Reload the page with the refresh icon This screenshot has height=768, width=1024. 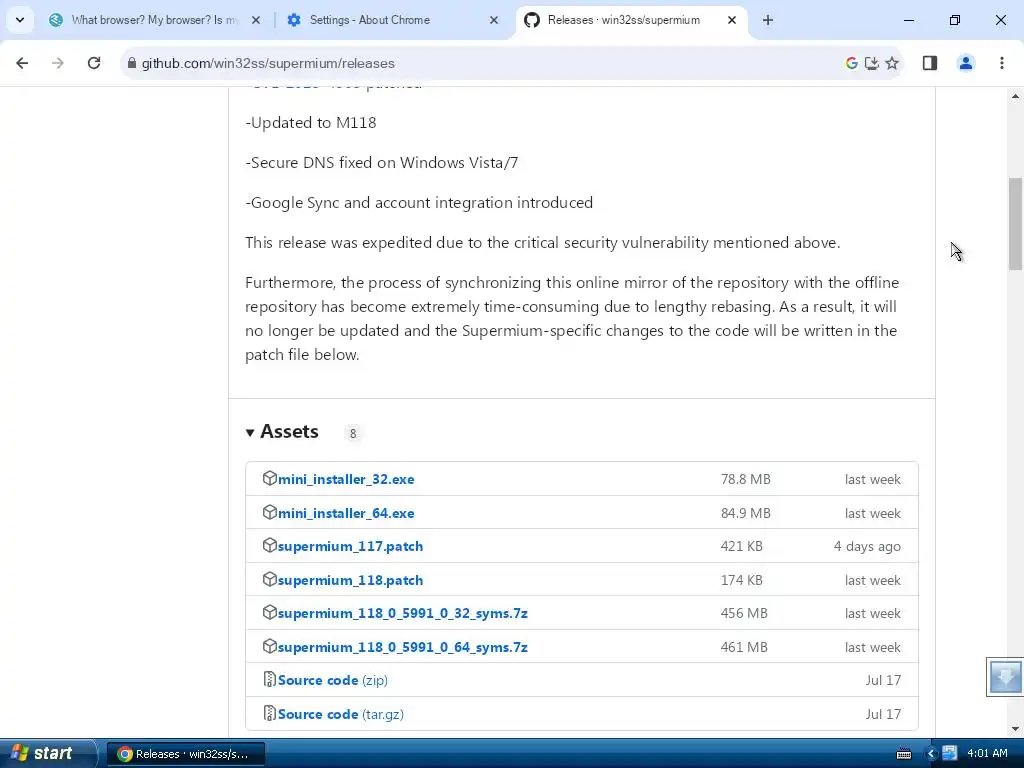point(94,63)
